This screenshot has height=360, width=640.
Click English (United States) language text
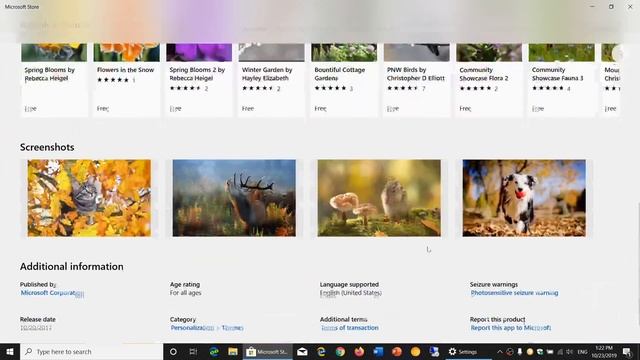pos(351,293)
